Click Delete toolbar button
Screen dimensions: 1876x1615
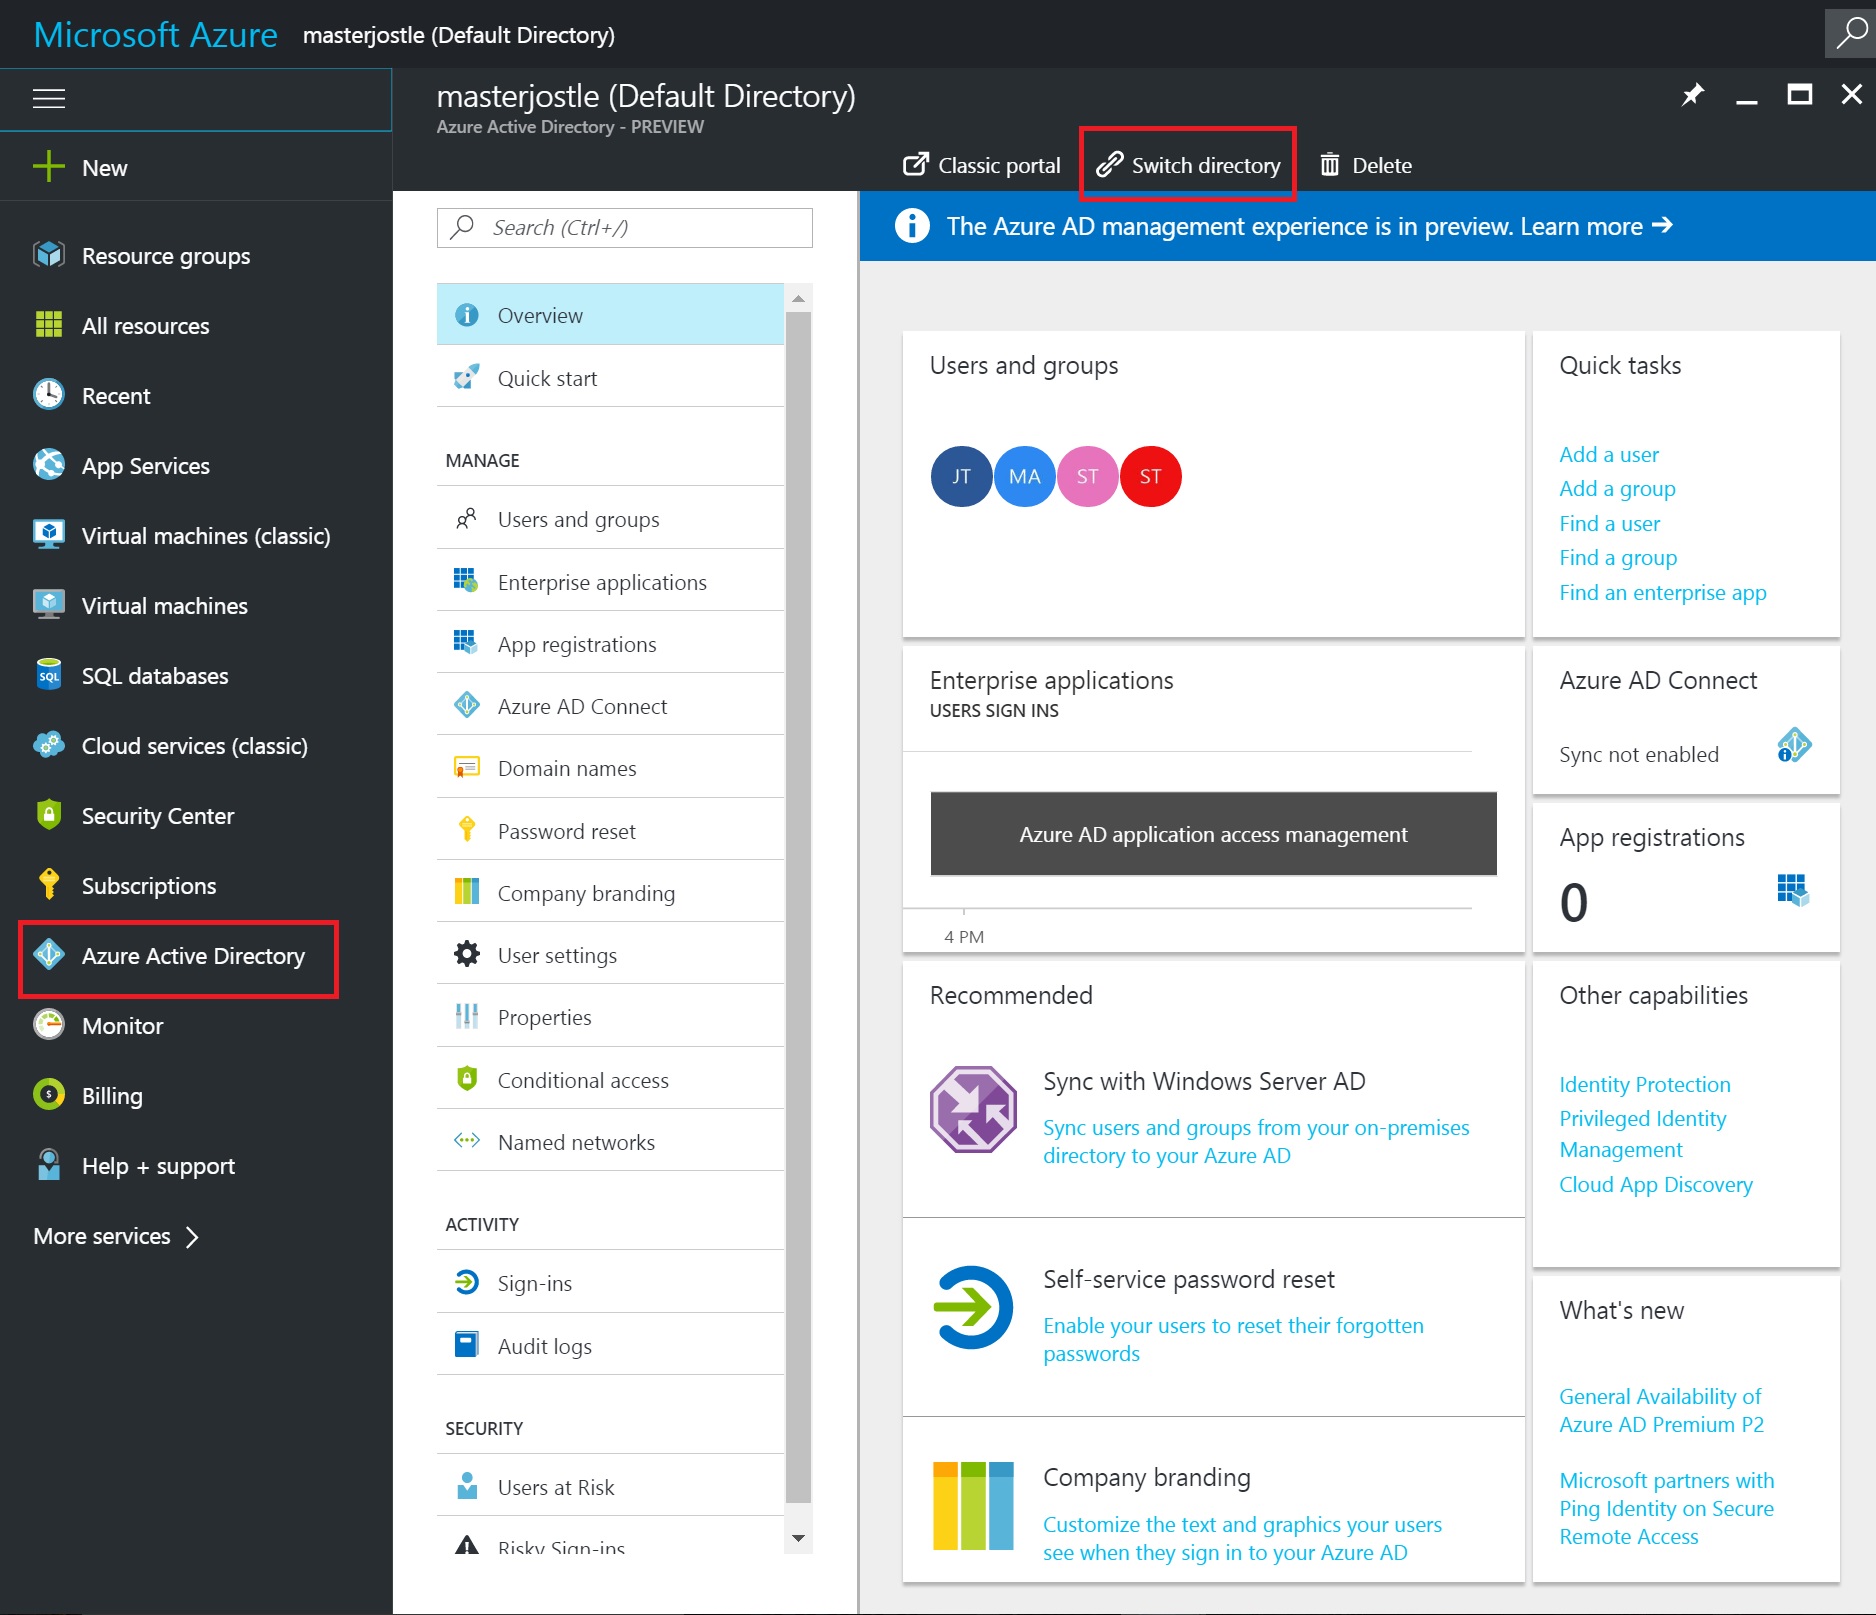point(1365,165)
